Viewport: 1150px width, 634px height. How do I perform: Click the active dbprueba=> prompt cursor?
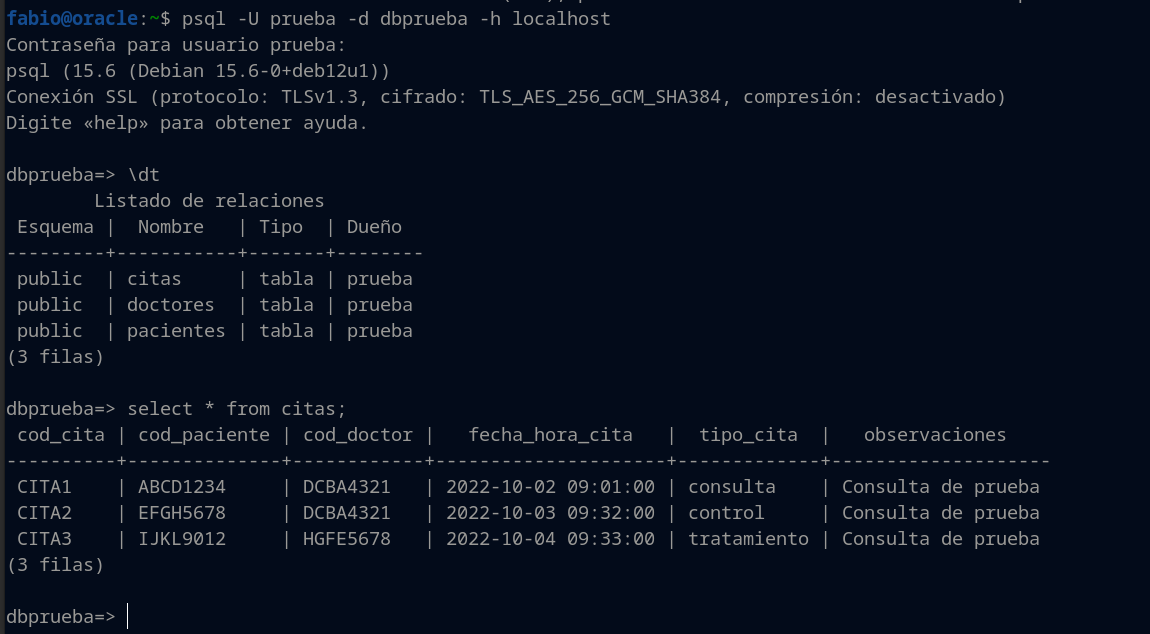[128, 617]
